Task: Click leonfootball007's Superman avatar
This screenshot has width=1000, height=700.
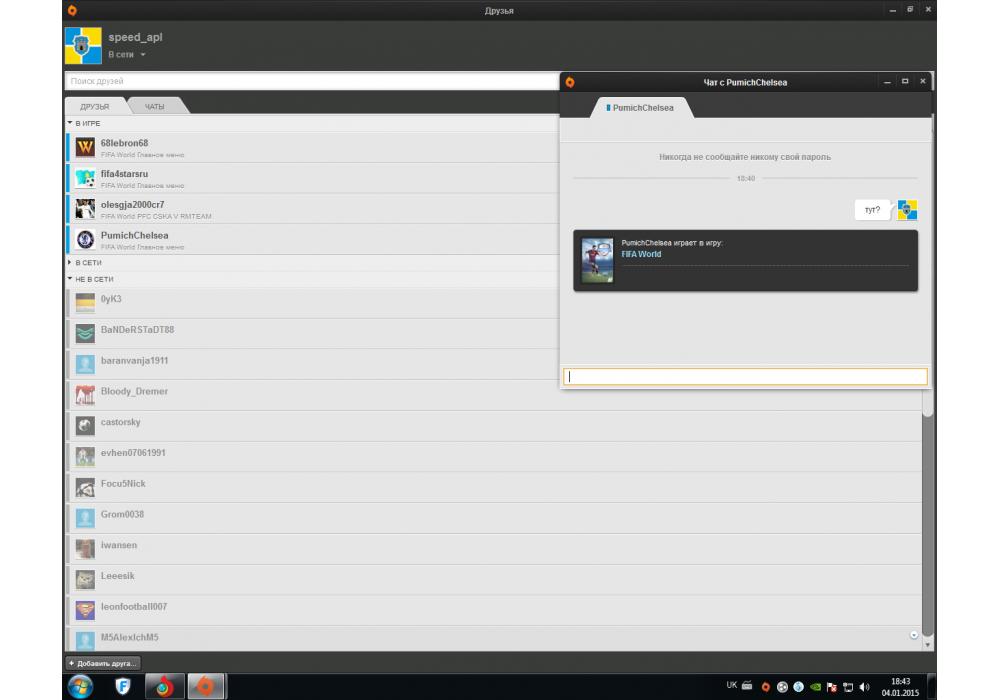Action: coord(85,609)
